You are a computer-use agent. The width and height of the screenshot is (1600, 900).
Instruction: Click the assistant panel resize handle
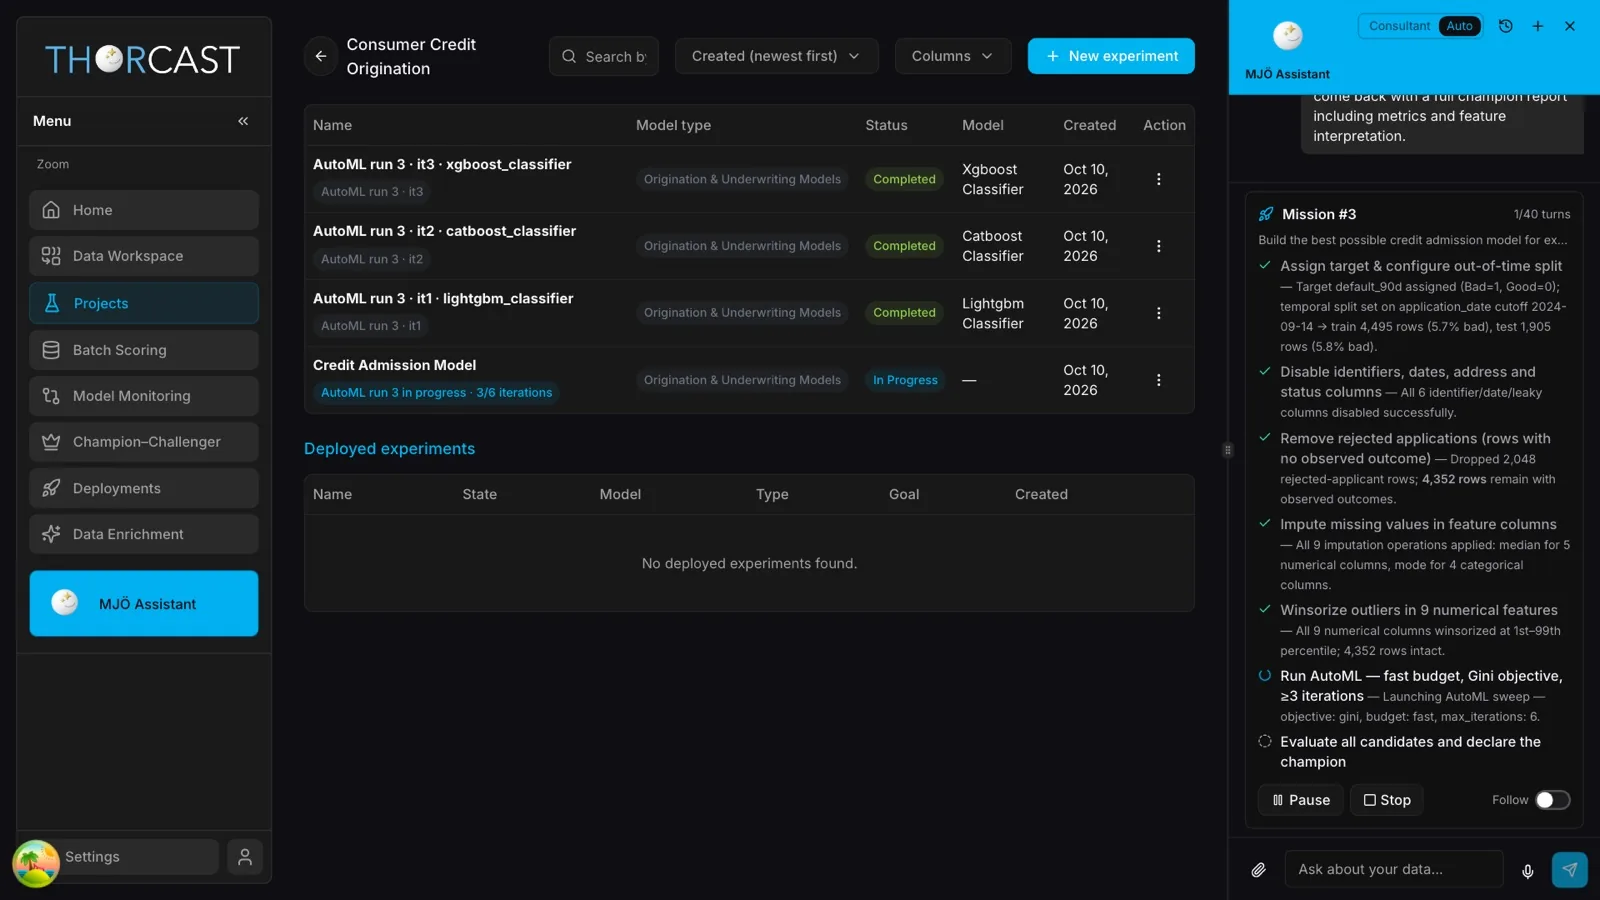[1228, 450]
